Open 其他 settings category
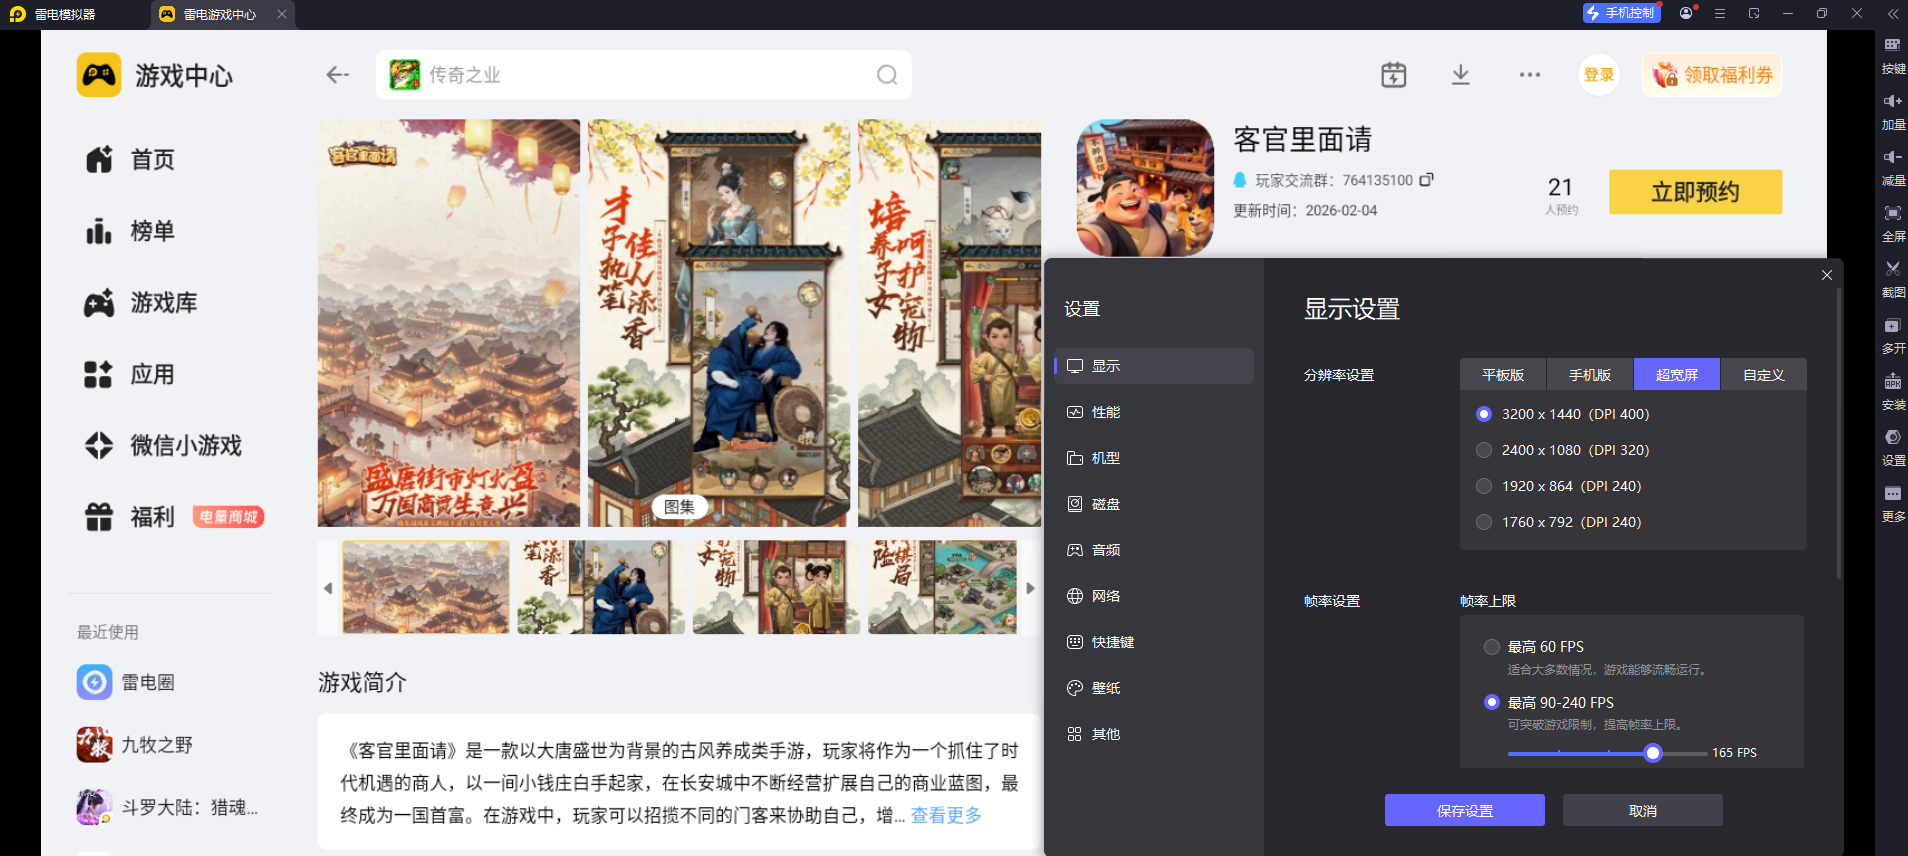This screenshot has height=856, width=1908. click(x=1154, y=734)
